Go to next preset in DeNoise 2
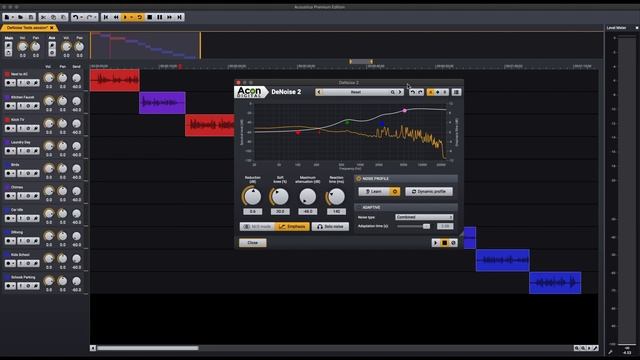The height and width of the screenshot is (360, 640). click(x=400, y=92)
